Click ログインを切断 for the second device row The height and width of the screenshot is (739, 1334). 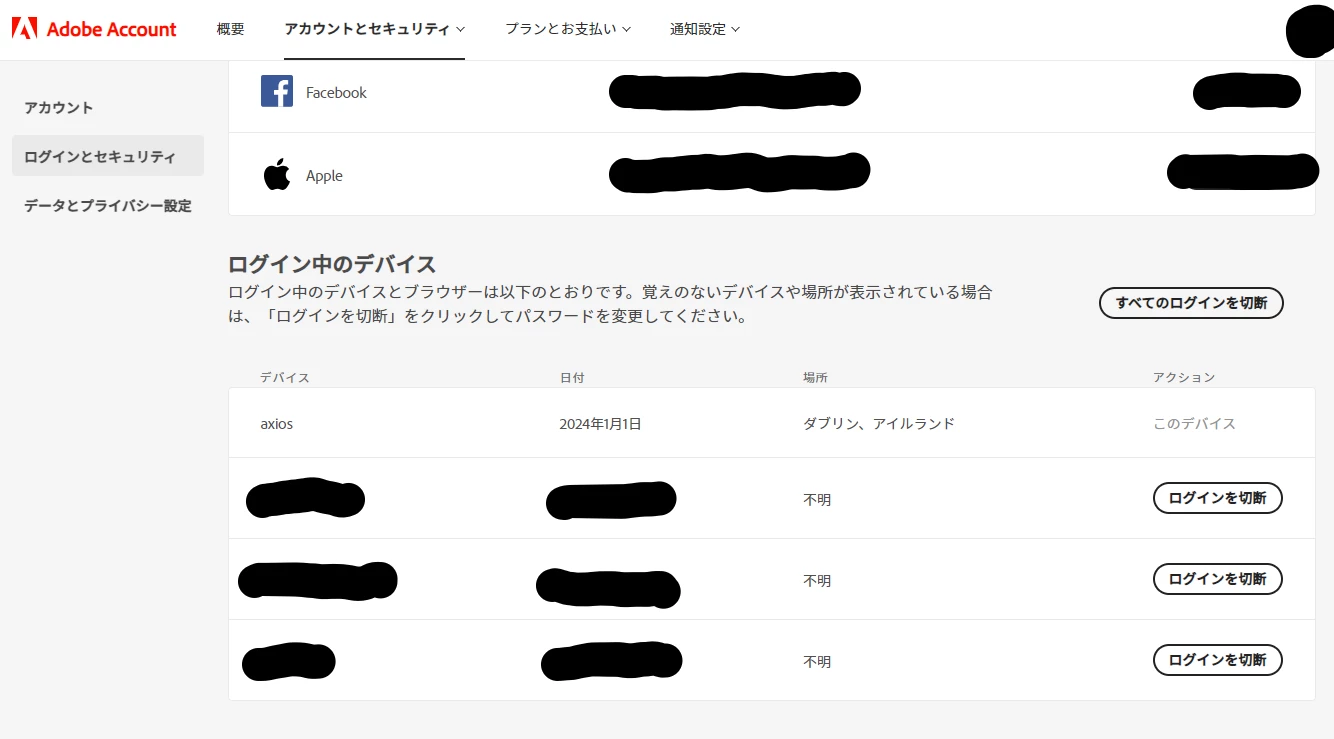[x=1218, y=498]
